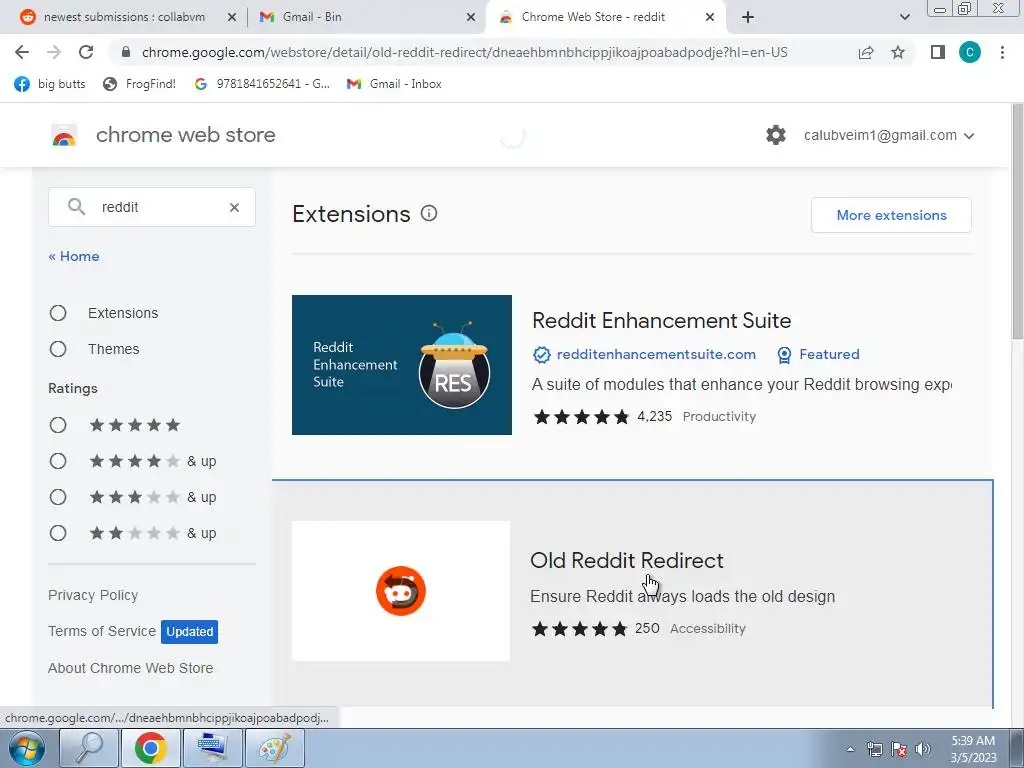Select the five-star rating filter
Screen dimensions: 1024x768
(x=58, y=425)
